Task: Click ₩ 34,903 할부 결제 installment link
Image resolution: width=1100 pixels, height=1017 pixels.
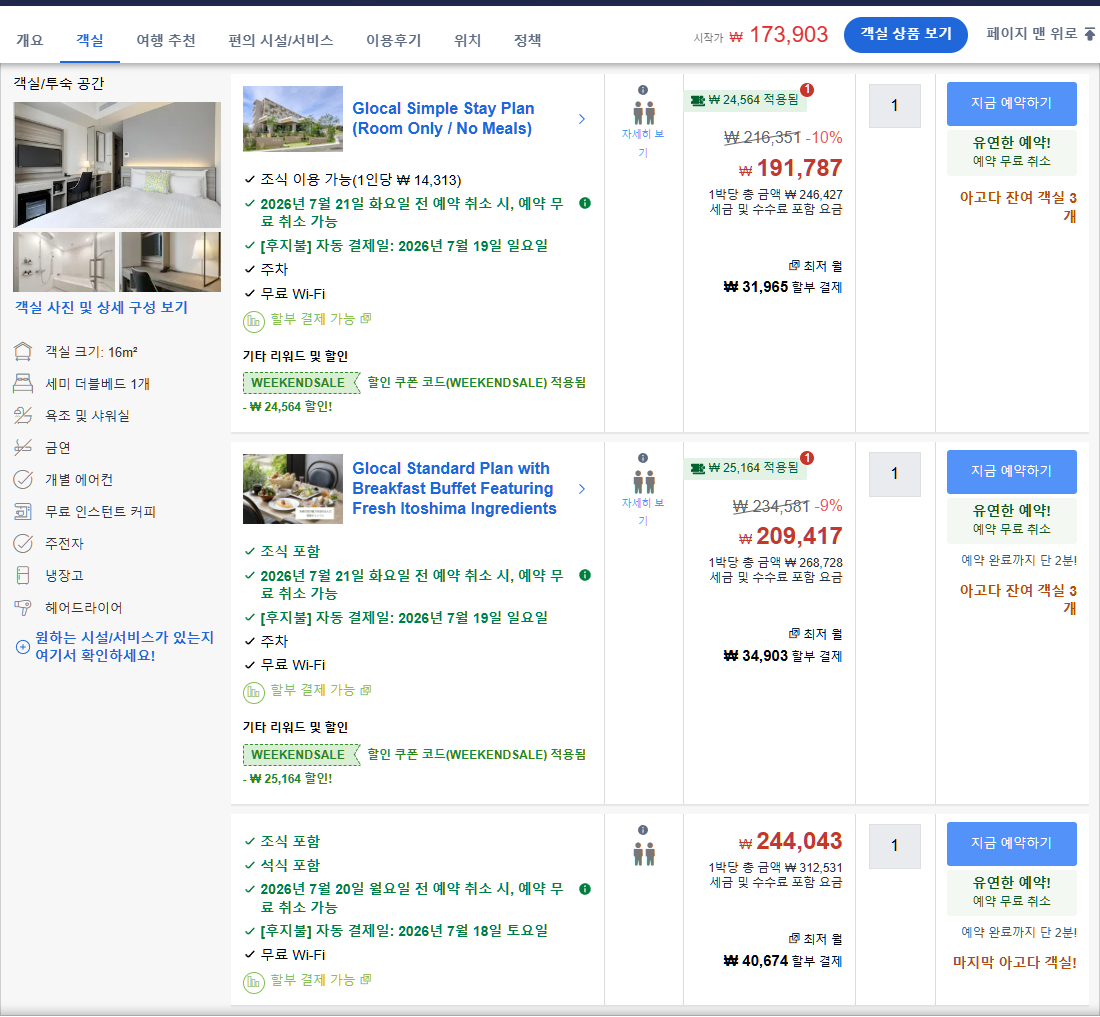Action: tap(782, 656)
